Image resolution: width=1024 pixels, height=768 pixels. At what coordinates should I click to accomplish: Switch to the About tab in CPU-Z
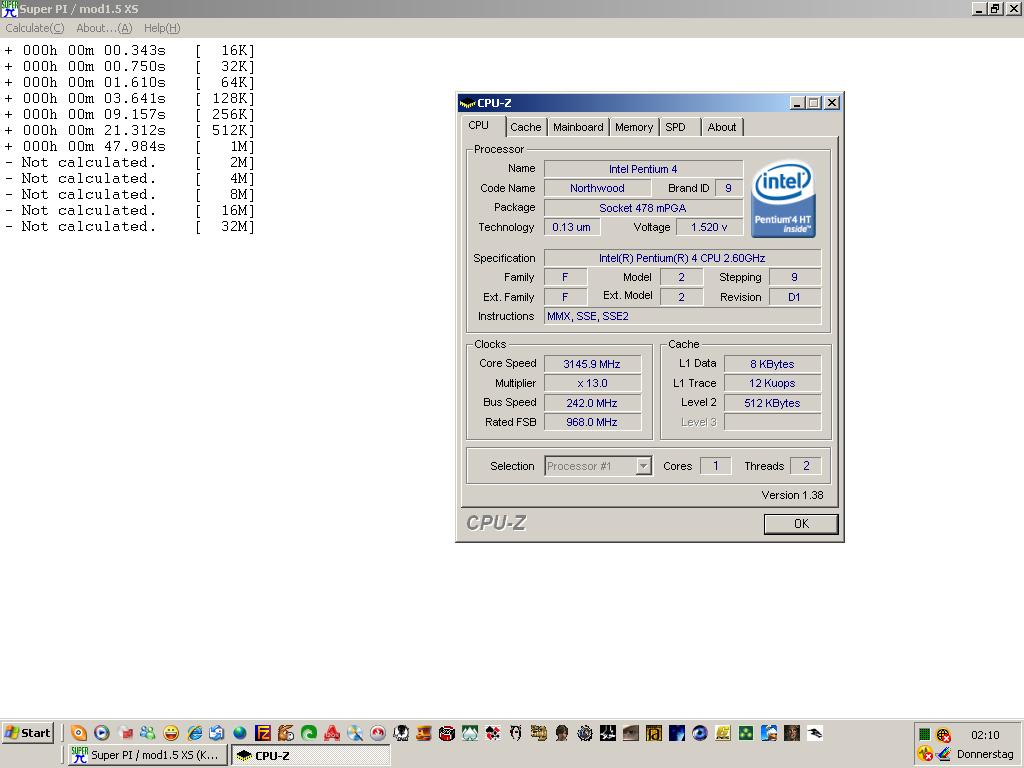(722, 127)
